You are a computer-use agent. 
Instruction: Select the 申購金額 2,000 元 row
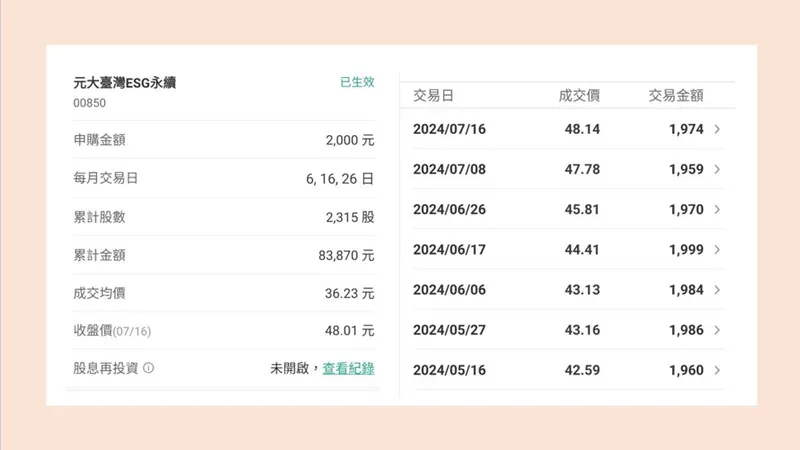[x=224, y=141]
